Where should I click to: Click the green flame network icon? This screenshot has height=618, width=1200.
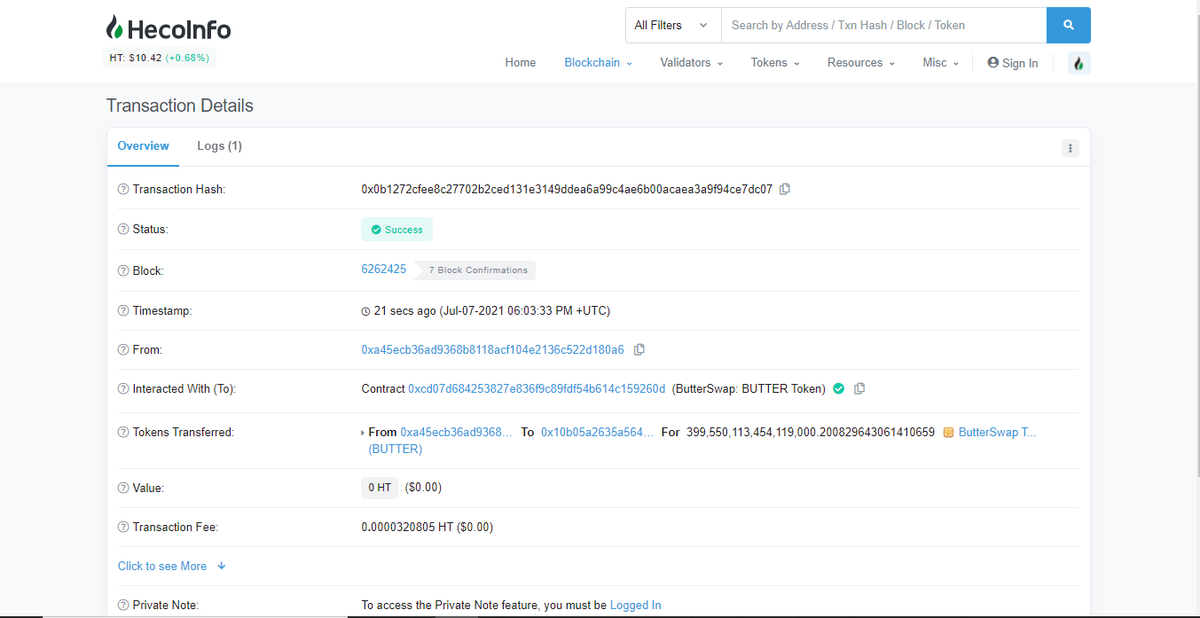(1078, 63)
